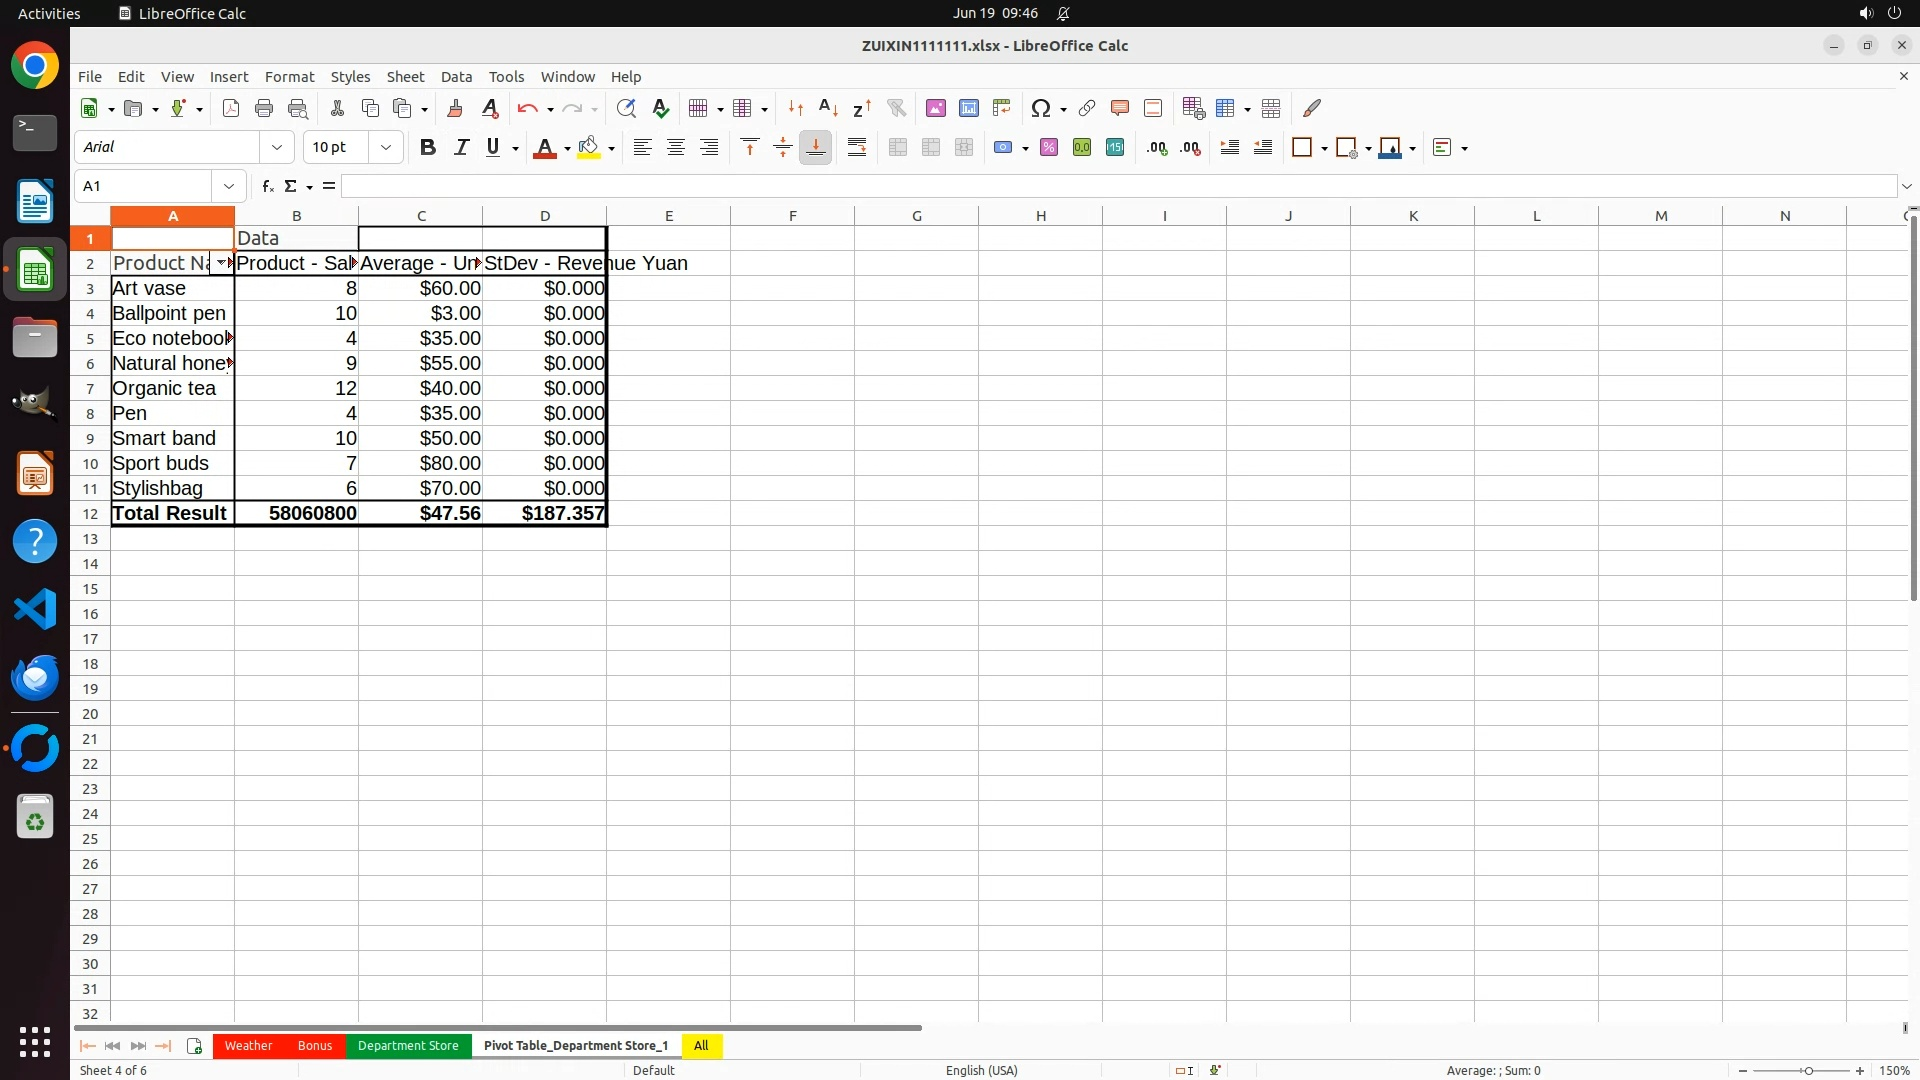Click the Format as Percent icon
Image resolution: width=1920 pixels, height=1080 pixels.
tap(1049, 148)
